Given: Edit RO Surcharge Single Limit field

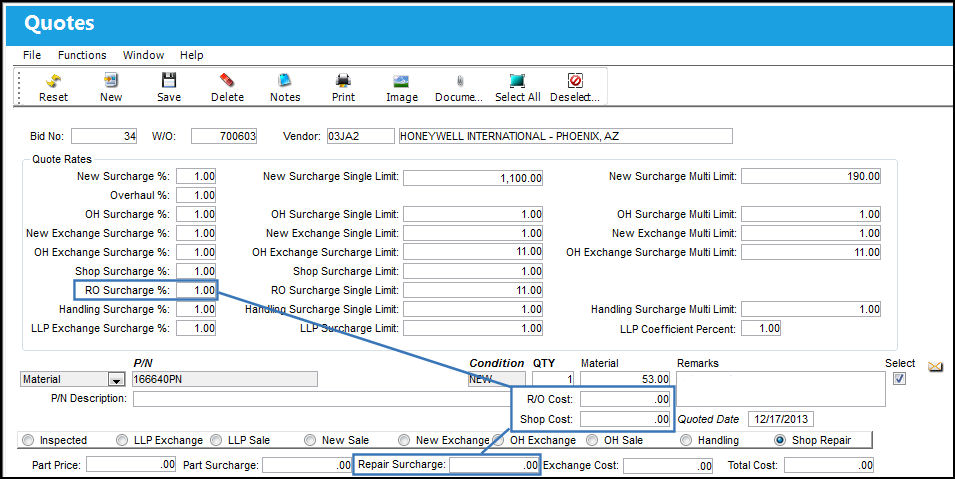Looking at the screenshot, I should coord(473,290).
